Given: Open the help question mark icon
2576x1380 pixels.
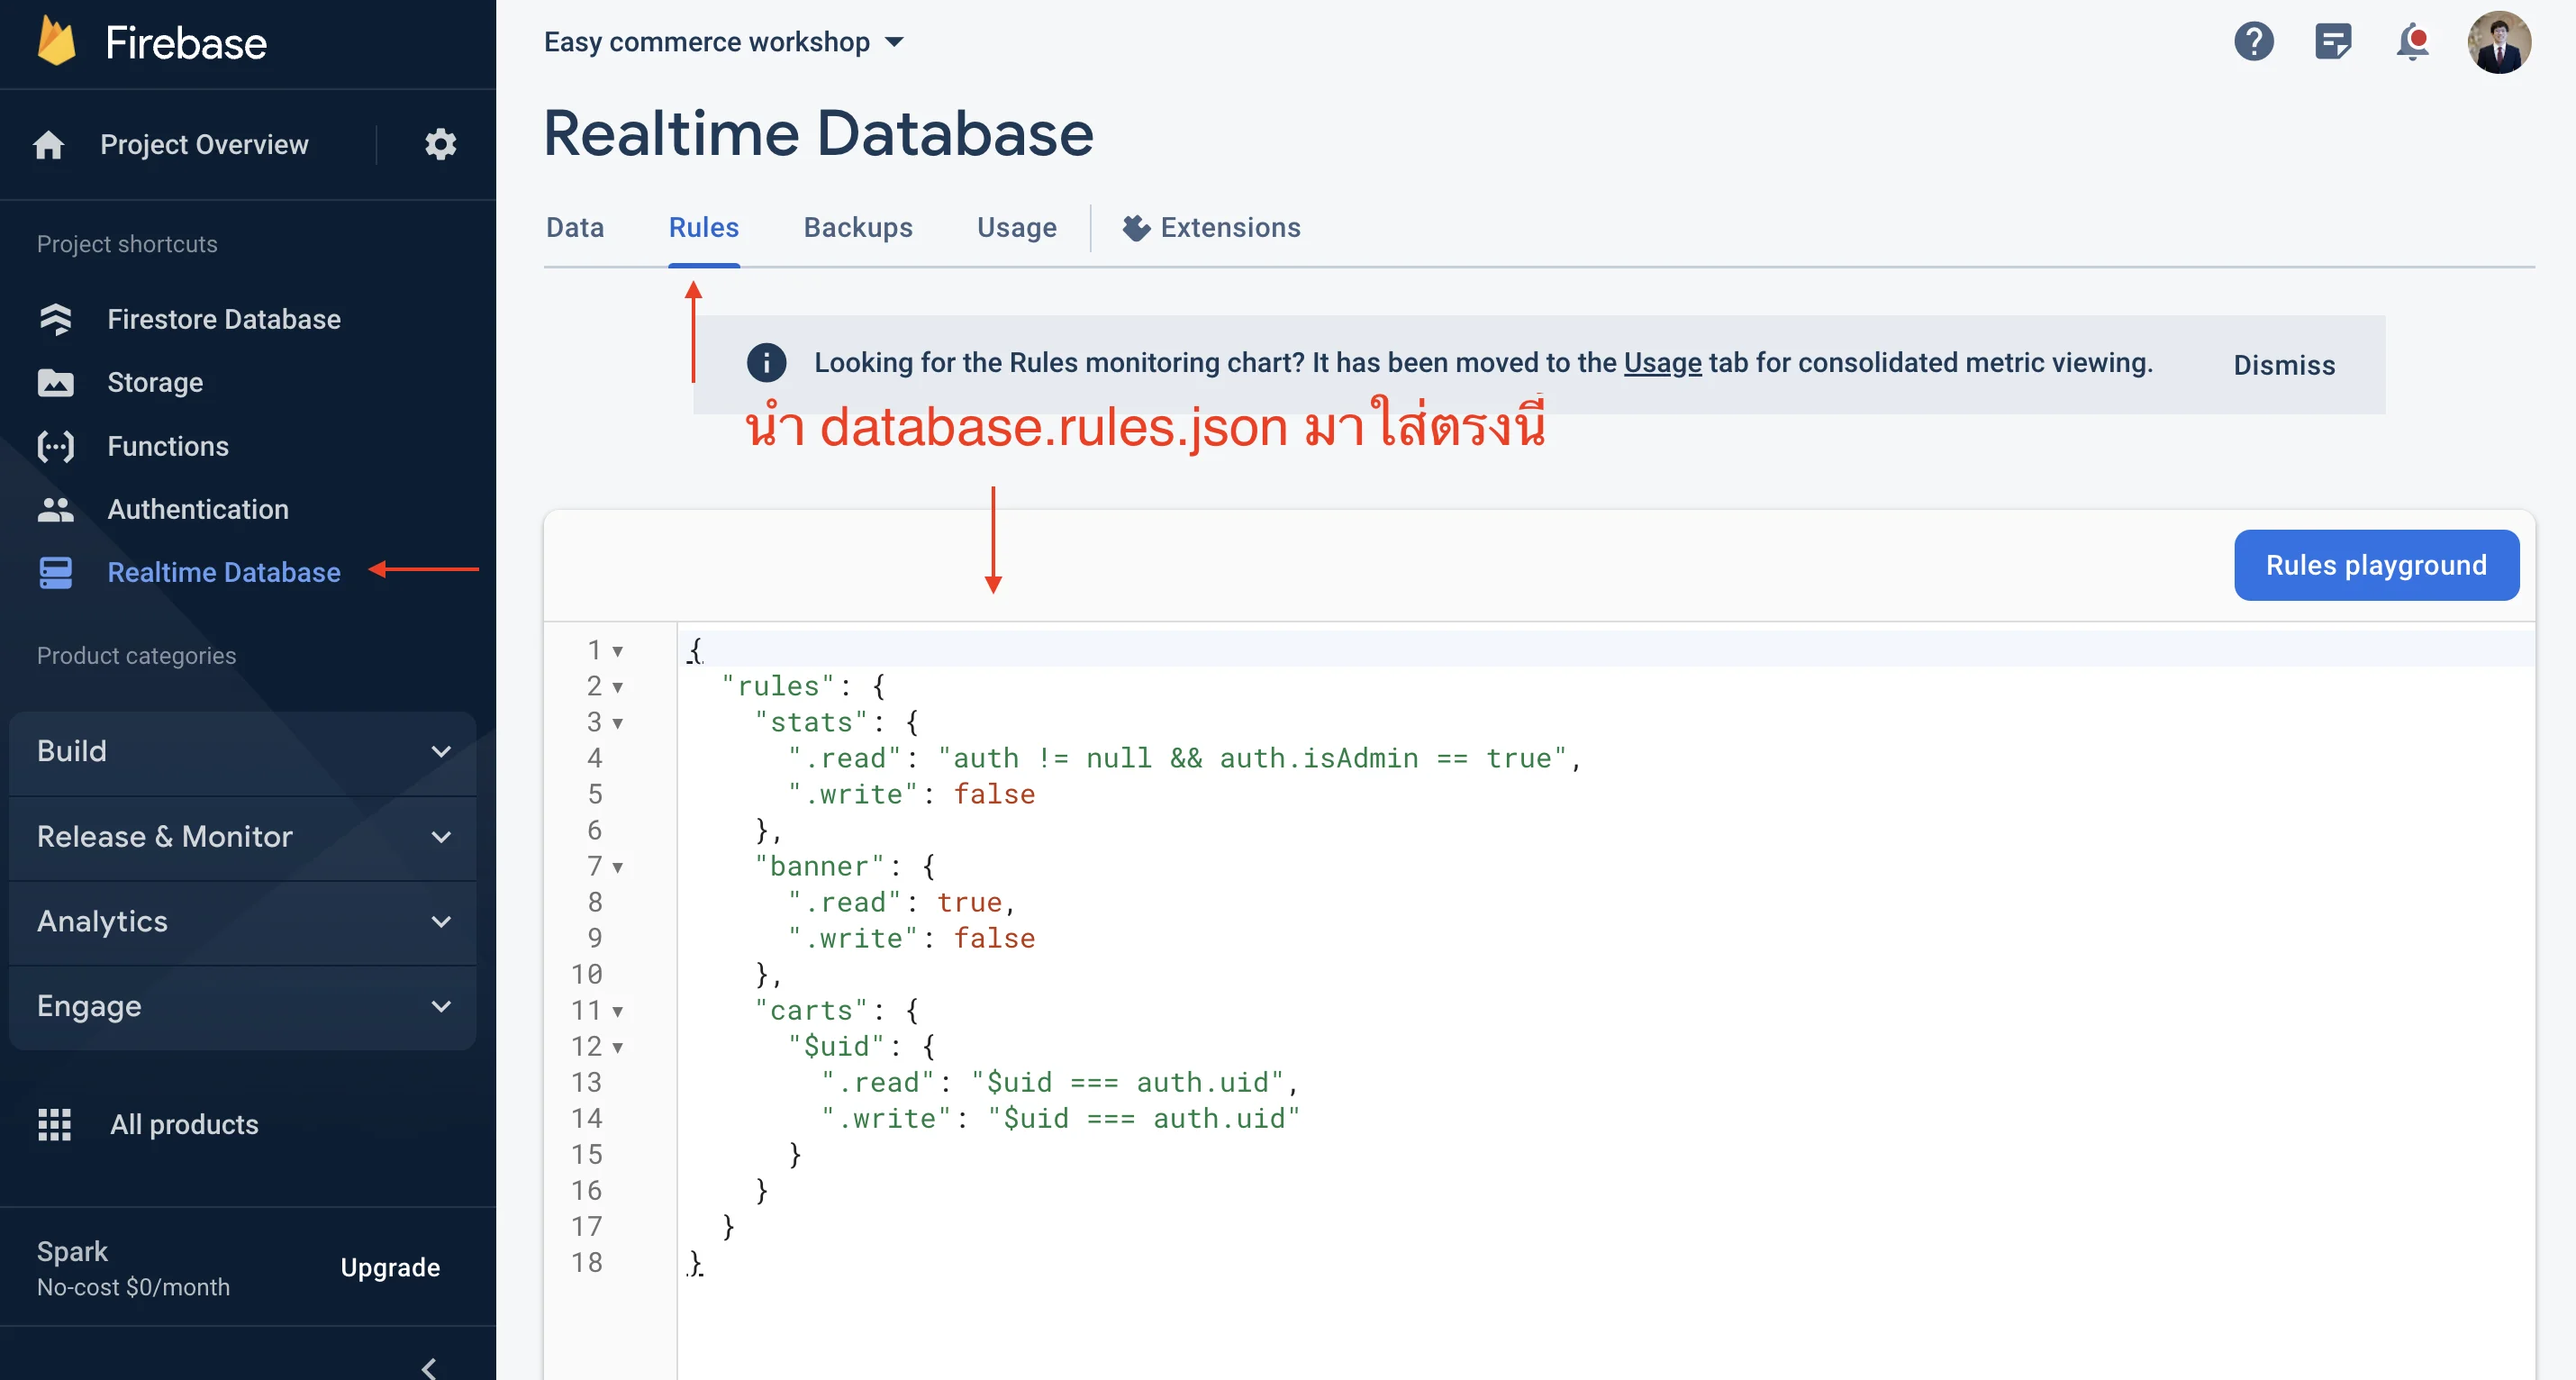Looking at the screenshot, I should click(x=2254, y=42).
